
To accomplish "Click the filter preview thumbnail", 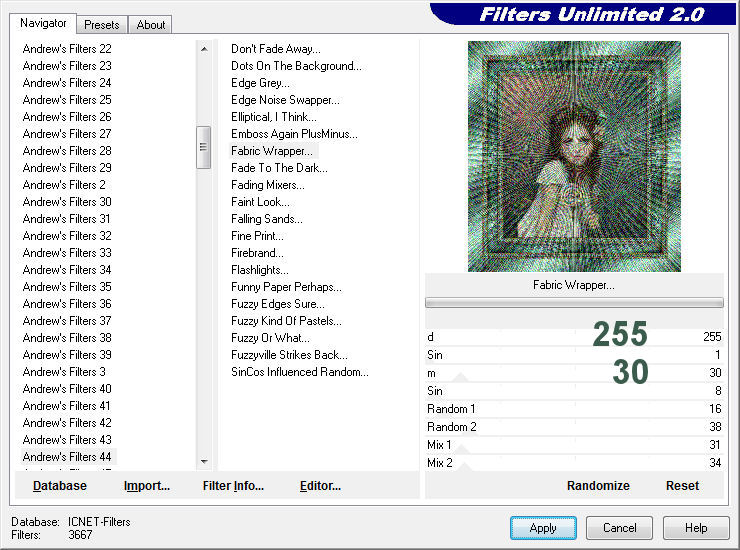I will point(574,156).
